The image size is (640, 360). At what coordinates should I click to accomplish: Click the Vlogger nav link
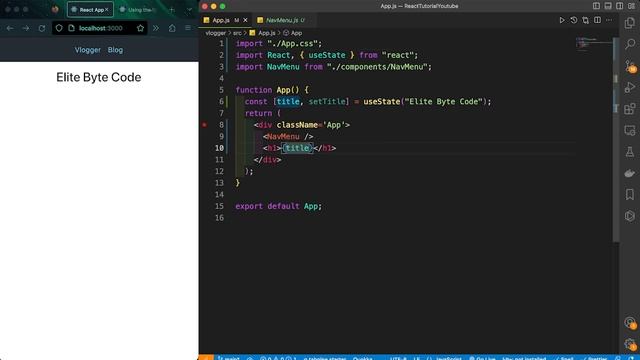tap(87, 50)
